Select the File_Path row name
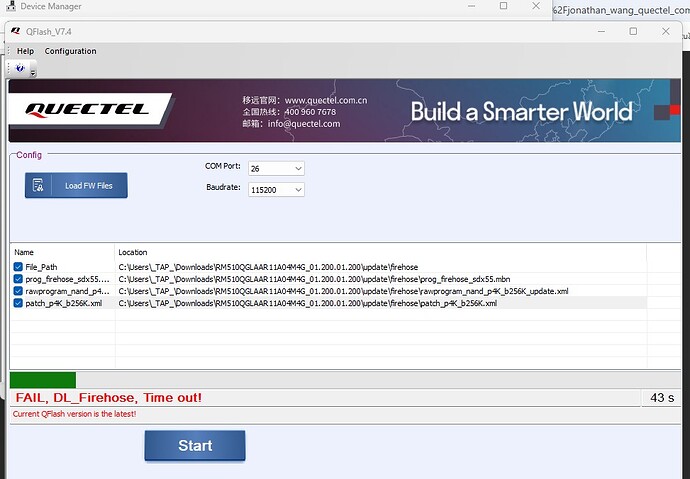This screenshot has width=690, height=479. pyautogui.click(x=41, y=267)
